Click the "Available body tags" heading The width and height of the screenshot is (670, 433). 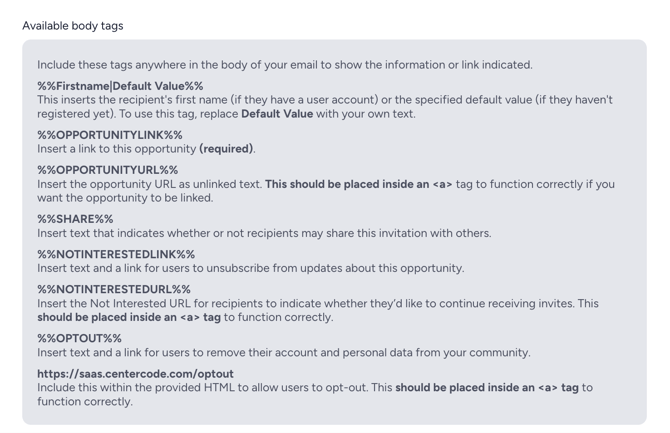pyautogui.click(x=73, y=25)
